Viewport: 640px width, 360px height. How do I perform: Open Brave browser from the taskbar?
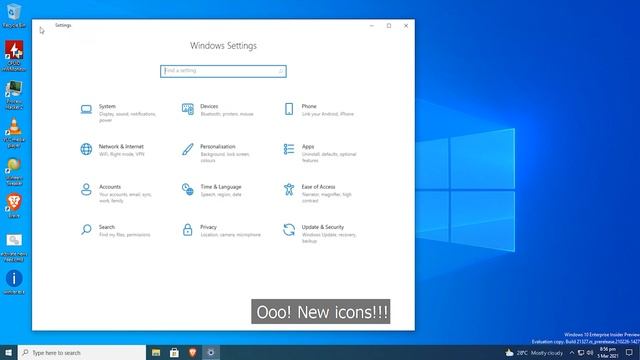pos(193,353)
